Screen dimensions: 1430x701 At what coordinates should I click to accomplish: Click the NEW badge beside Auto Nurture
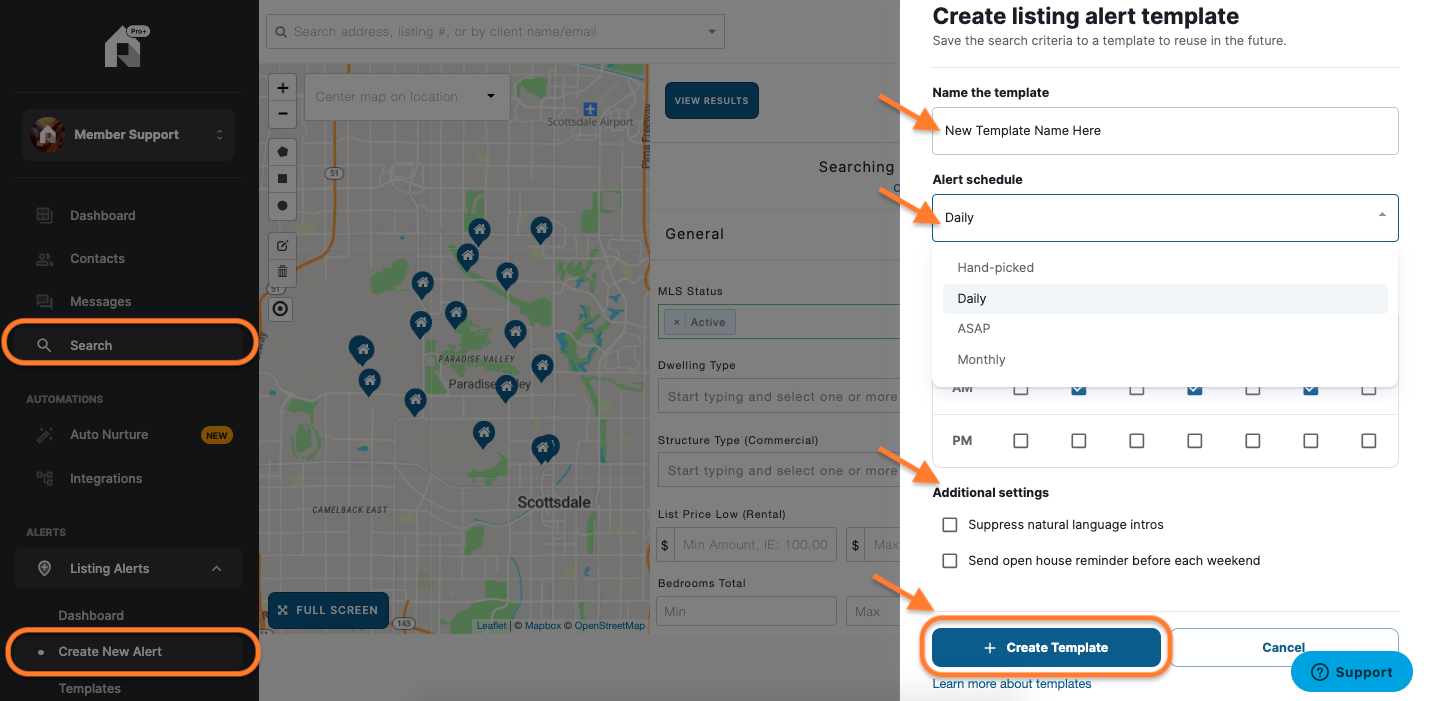(217, 435)
